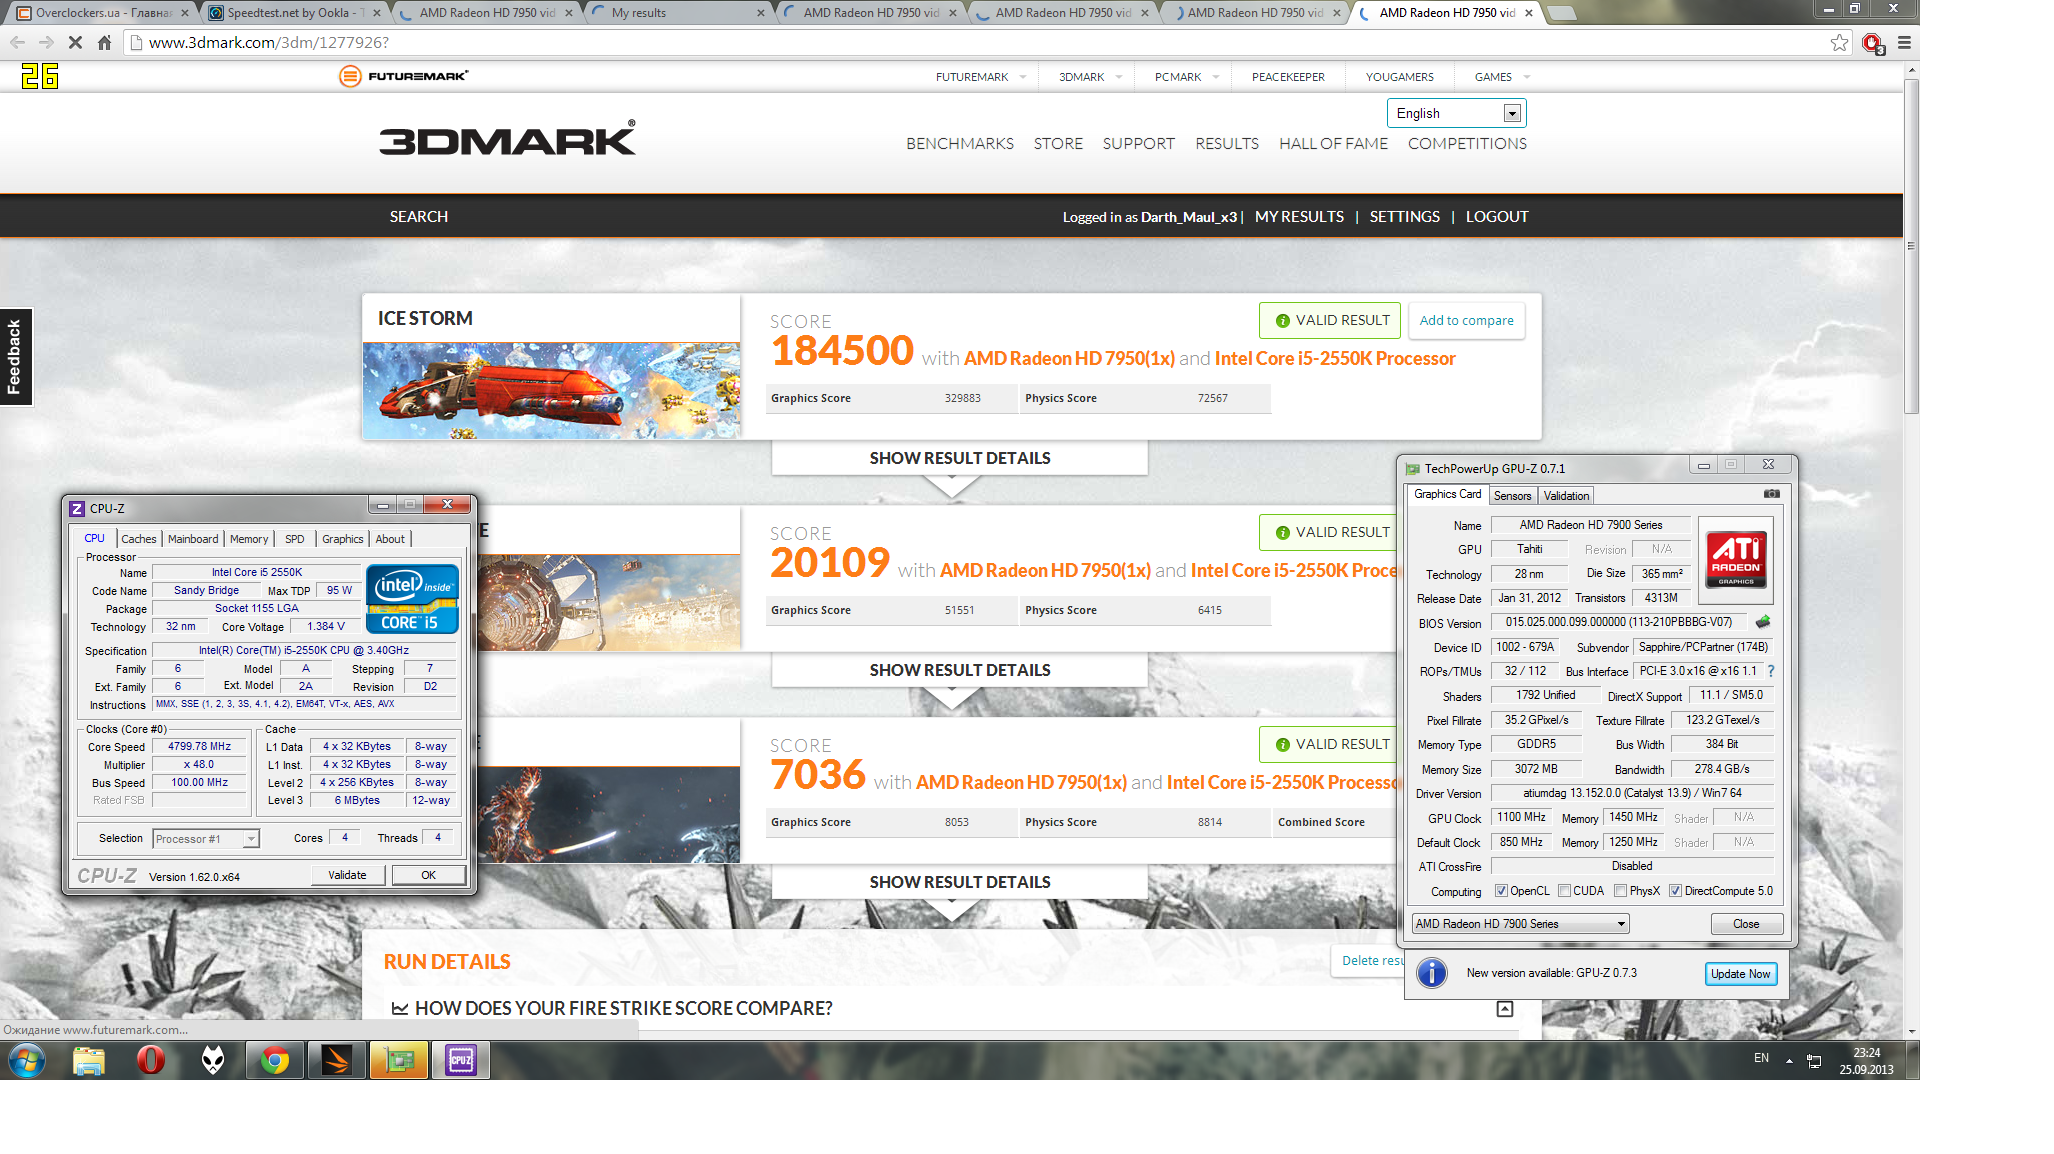Image resolution: width=2054 pixels, height=1154 pixels.
Task: Bookmark this page with the star icon
Action: [x=1839, y=42]
